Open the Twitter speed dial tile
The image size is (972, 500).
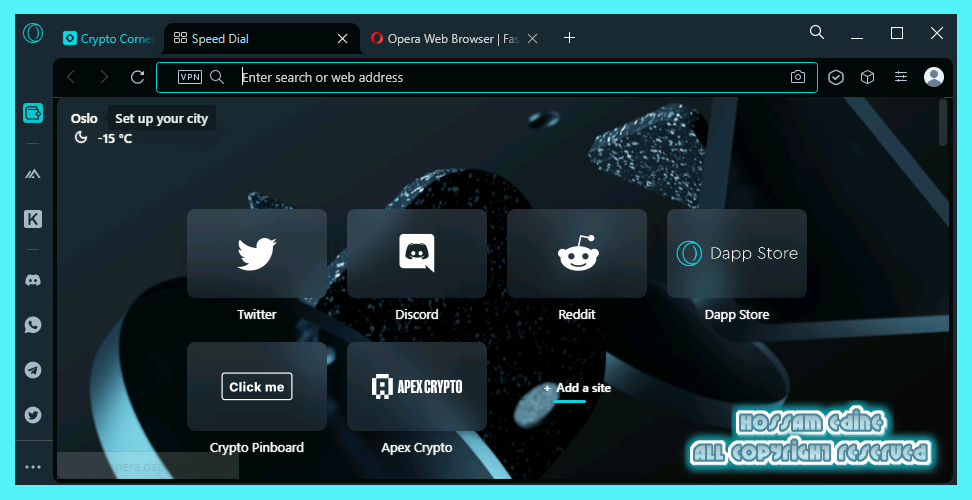click(x=257, y=253)
